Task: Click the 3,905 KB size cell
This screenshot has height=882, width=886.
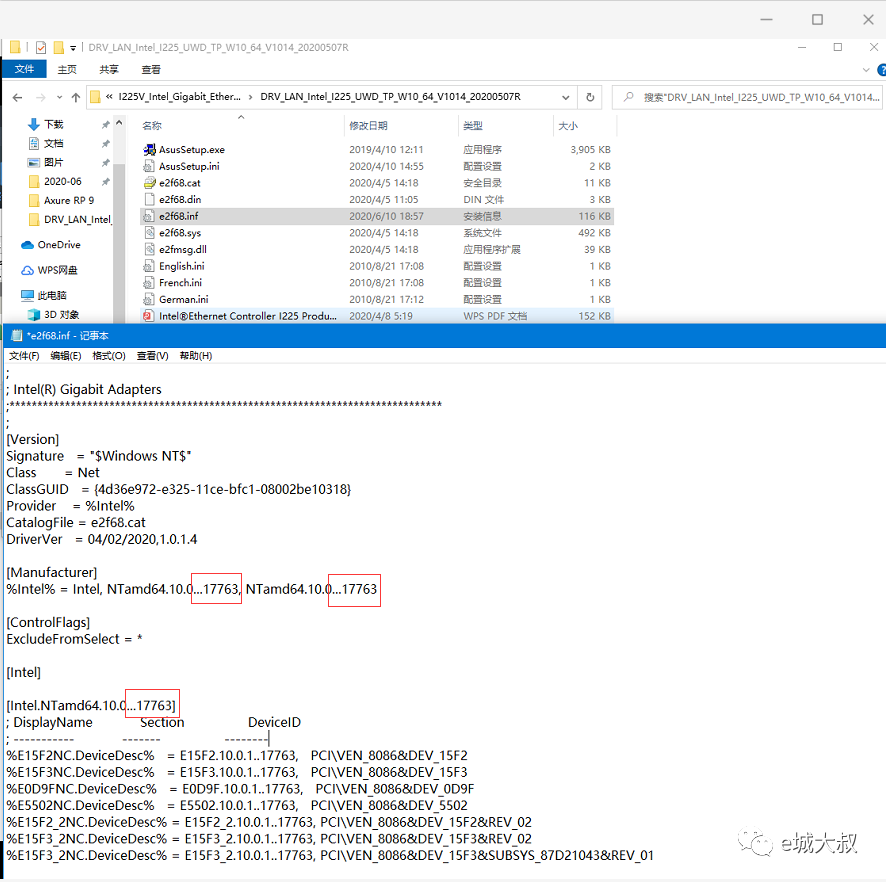Action: coord(590,150)
